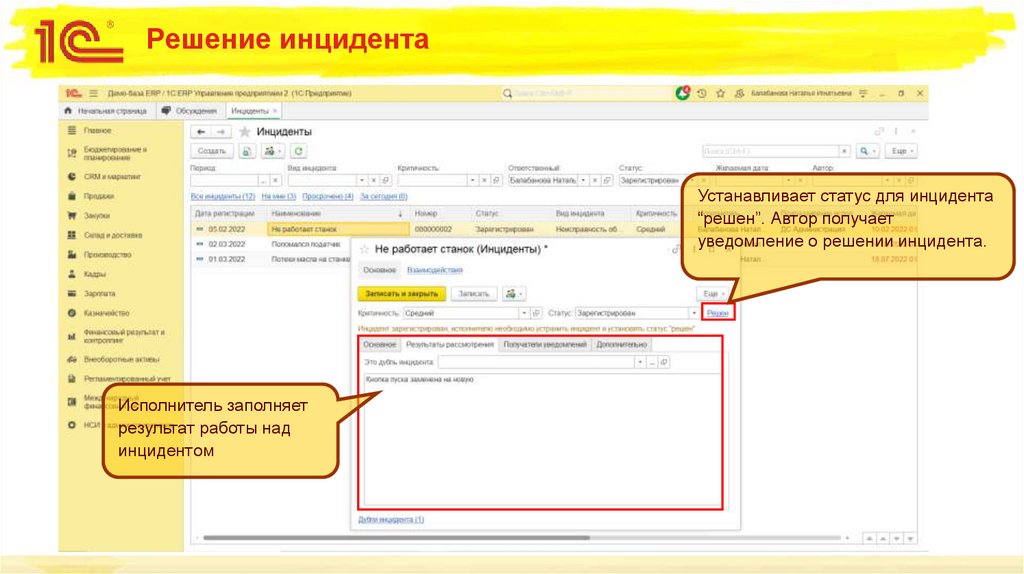
Task: Open the Основное tab inside the red frame
Action: pyautogui.click(x=379, y=344)
